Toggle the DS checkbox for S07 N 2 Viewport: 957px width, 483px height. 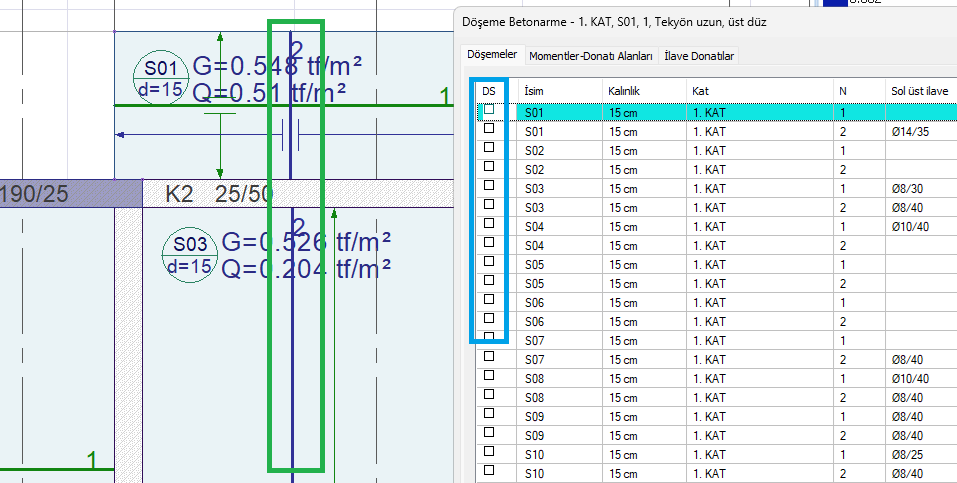tap(489, 356)
